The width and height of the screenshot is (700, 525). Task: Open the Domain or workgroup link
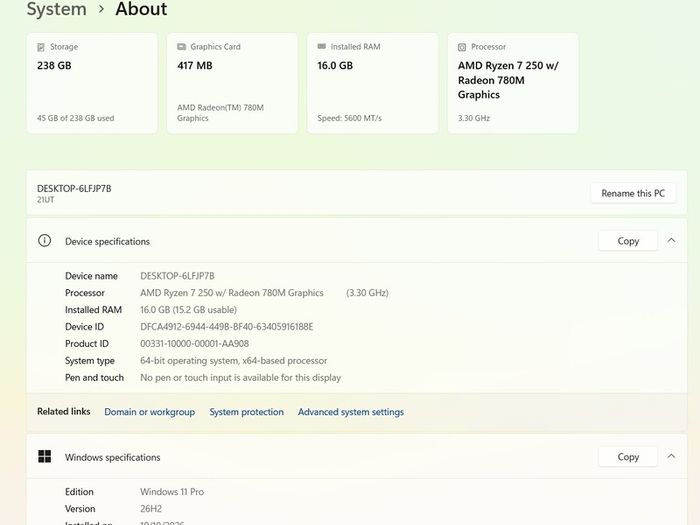[150, 412]
